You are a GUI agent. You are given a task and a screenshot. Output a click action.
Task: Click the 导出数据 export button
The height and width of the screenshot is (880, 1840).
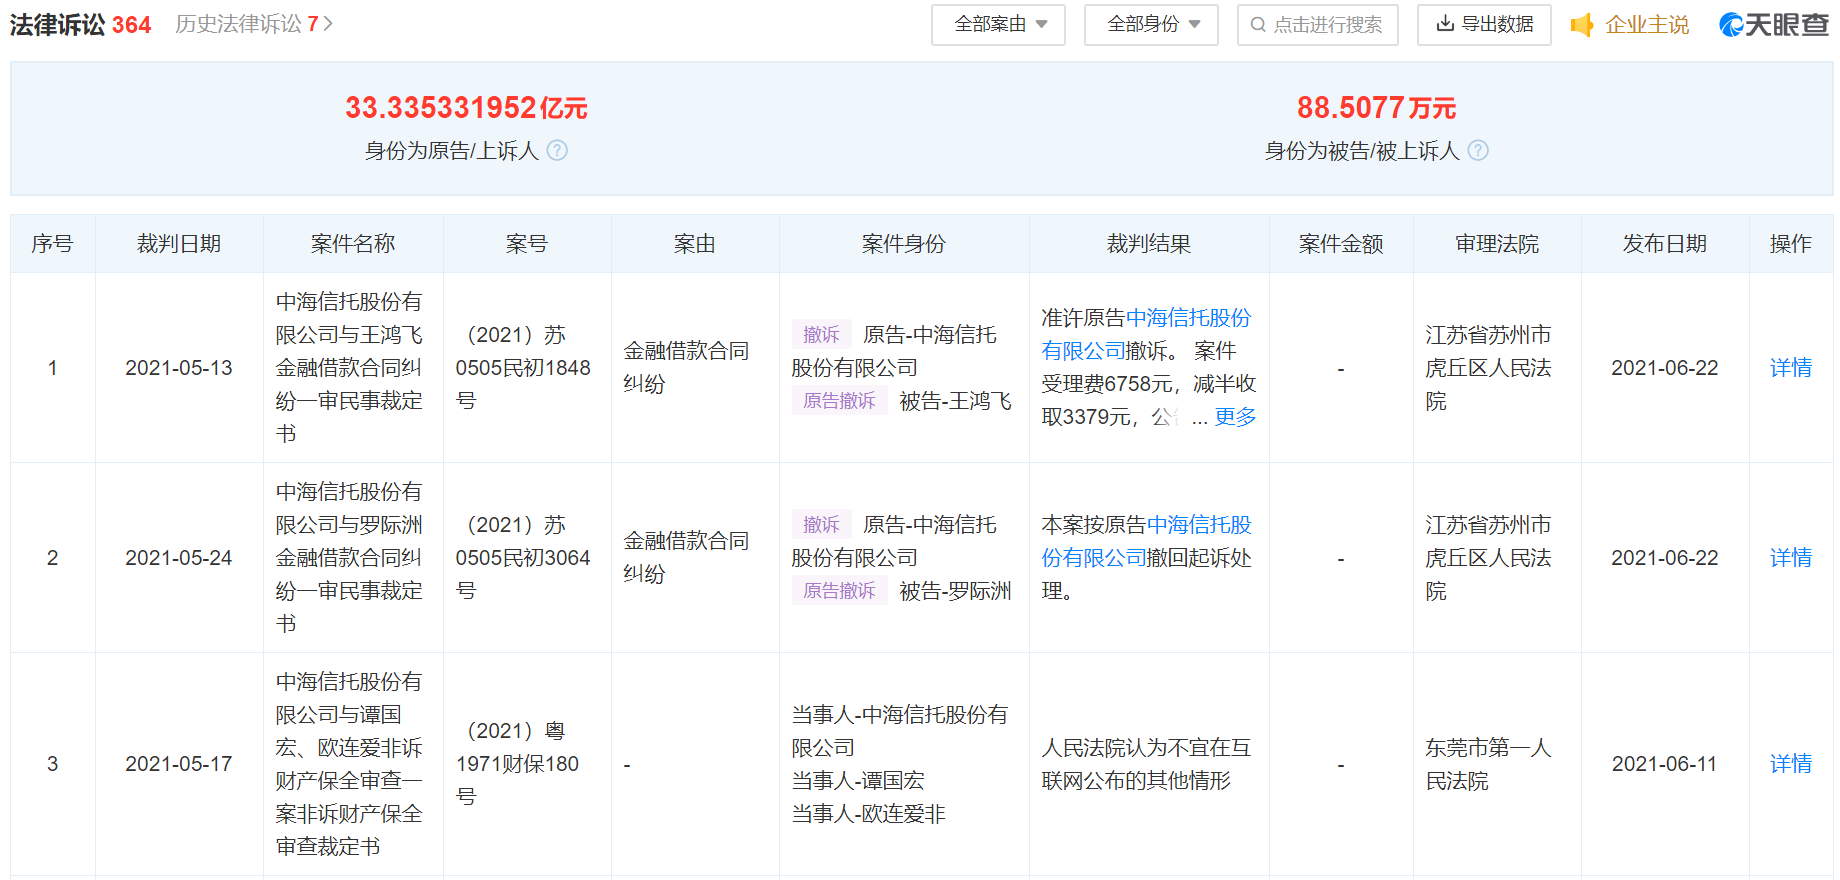pyautogui.click(x=1484, y=25)
